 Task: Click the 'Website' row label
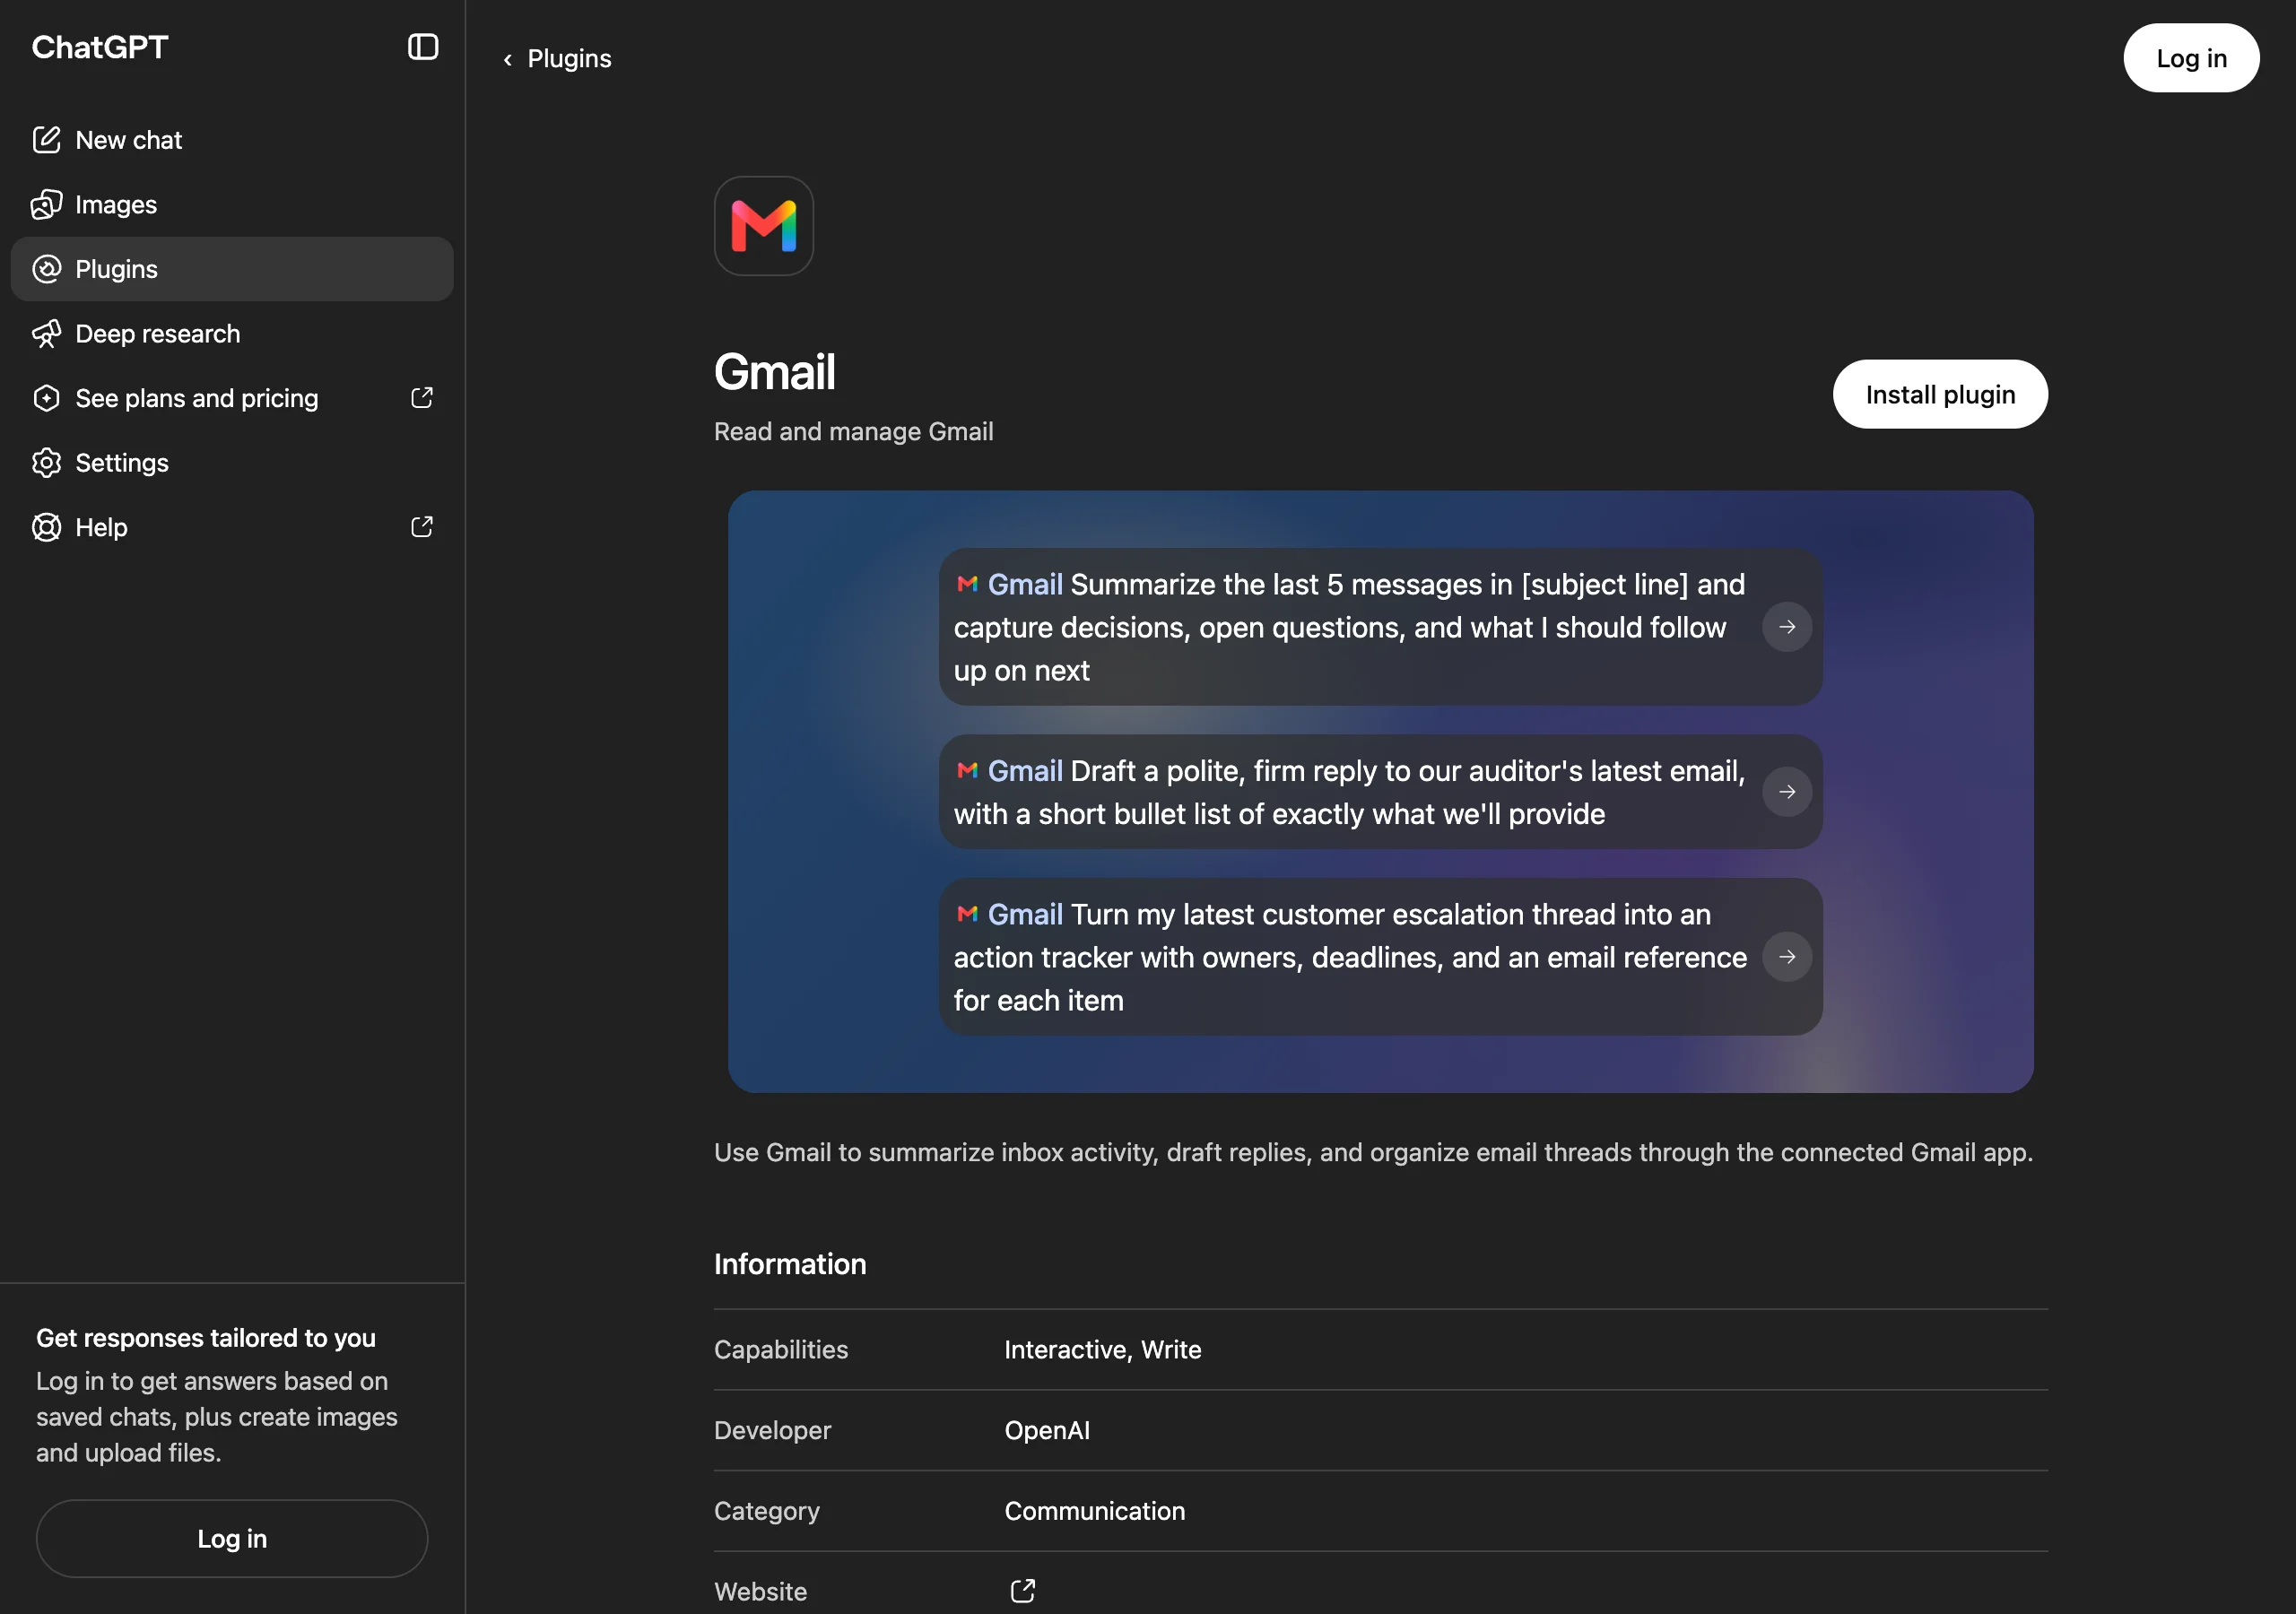(761, 1591)
